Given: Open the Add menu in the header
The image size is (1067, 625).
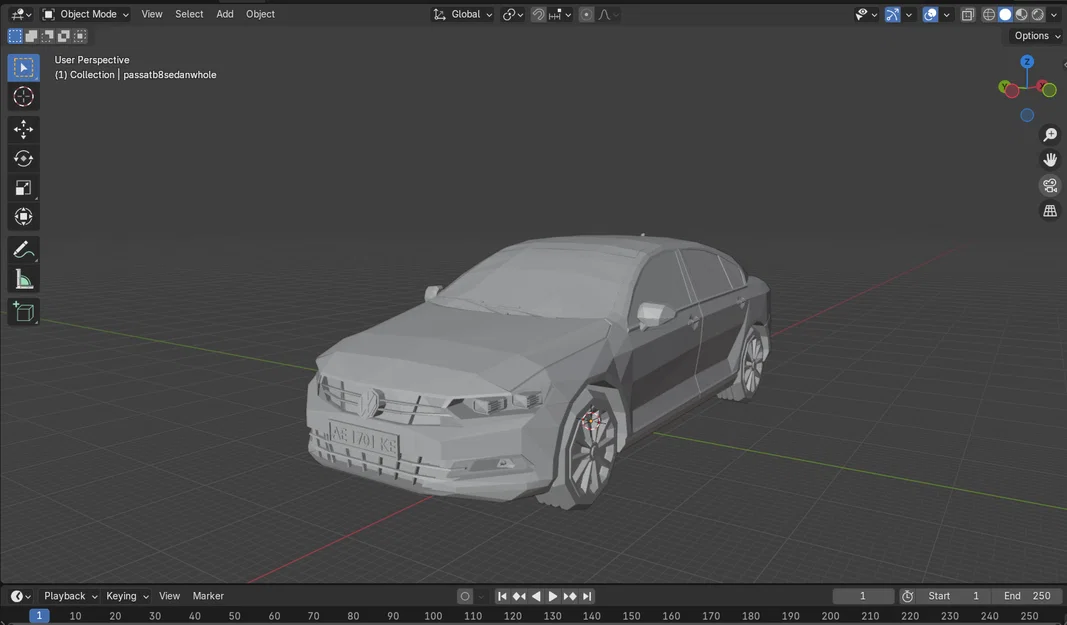Looking at the screenshot, I should pyautogui.click(x=224, y=14).
